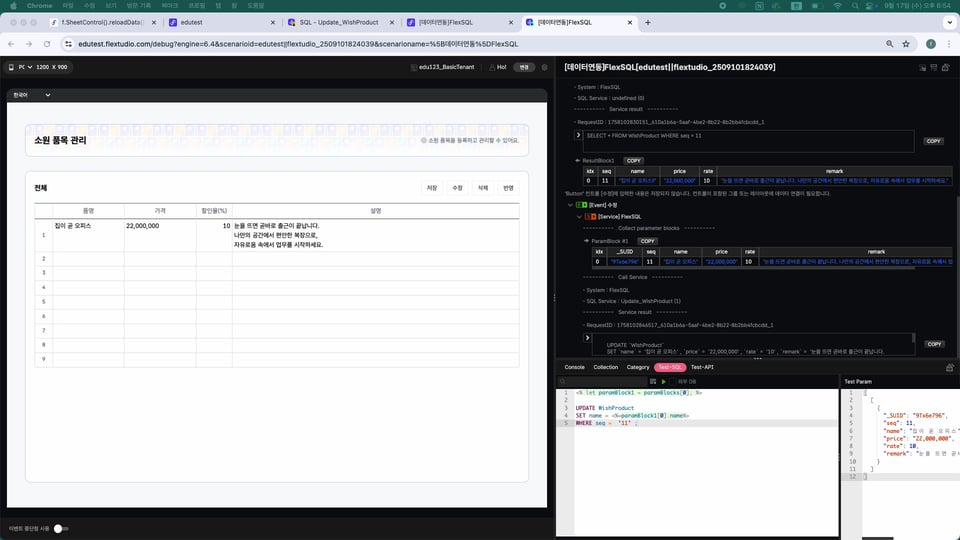Open the Chrome profile avatar
Image resolution: width=960 pixels, height=540 pixels.
[931, 44]
